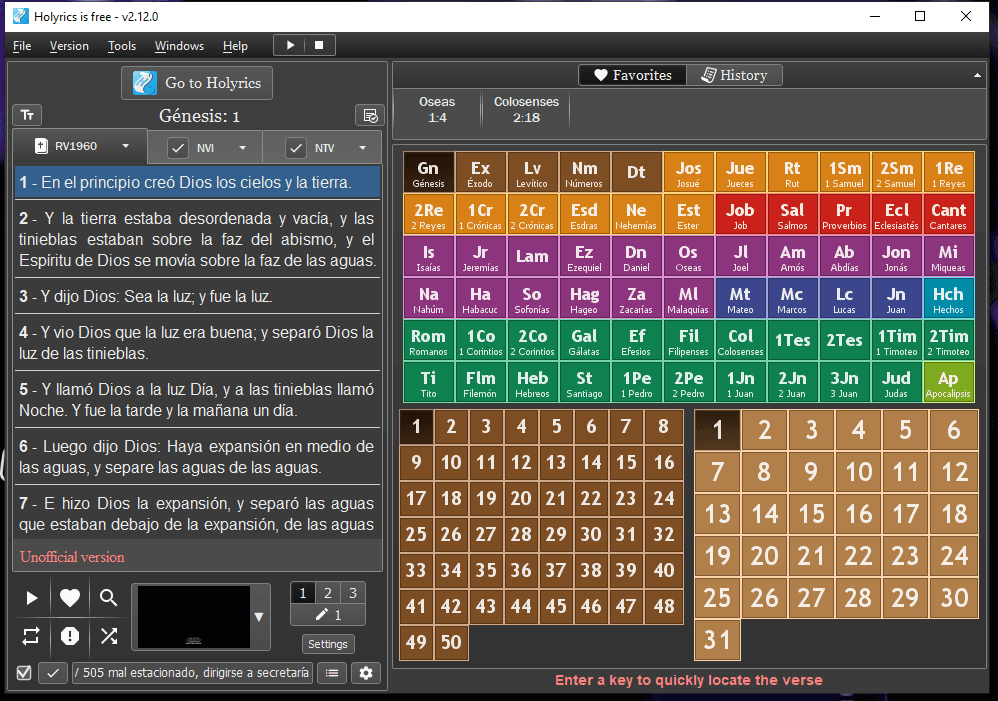
Task: Toggle the NVI version checkbox
Action: (x=178, y=148)
